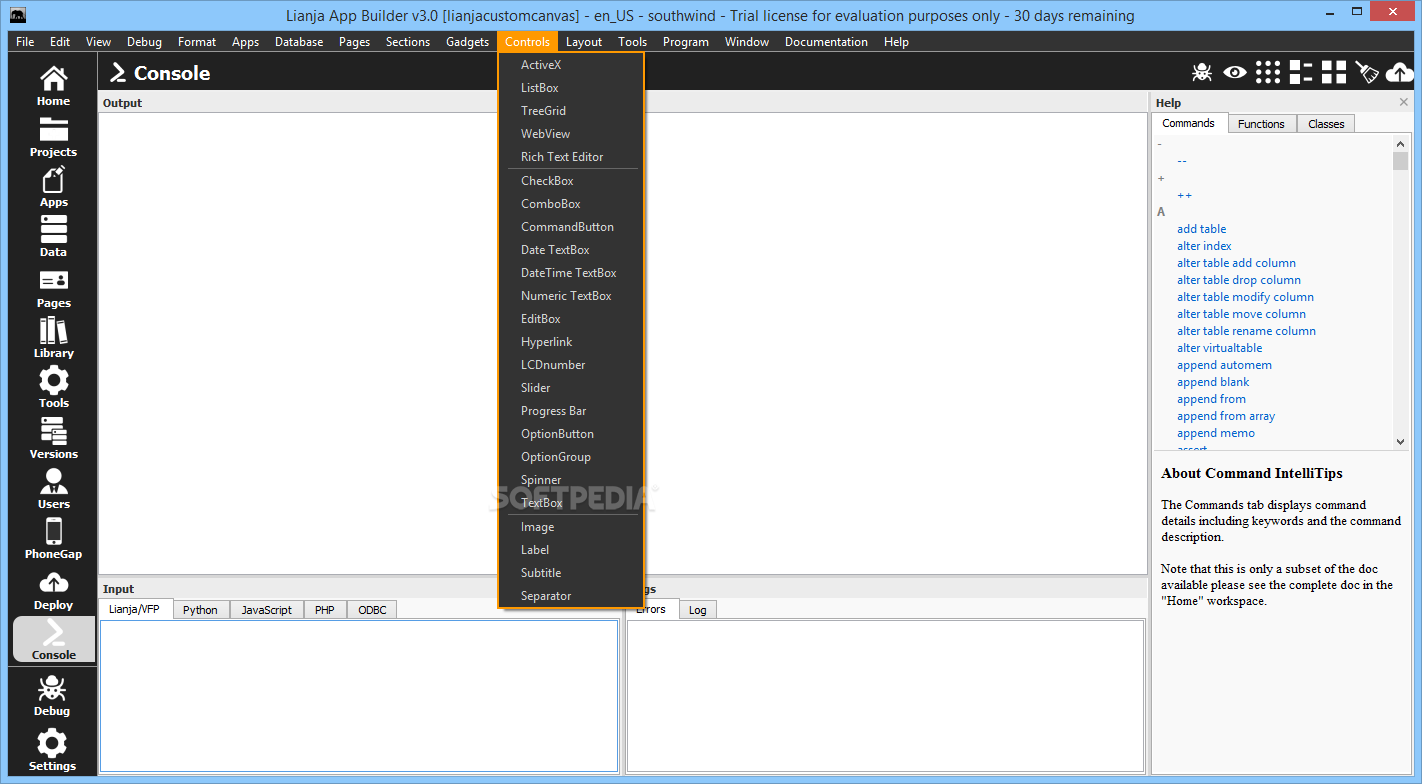The height and width of the screenshot is (784, 1422).
Task: Open 'append from array' command link
Action: [x=1226, y=416]
